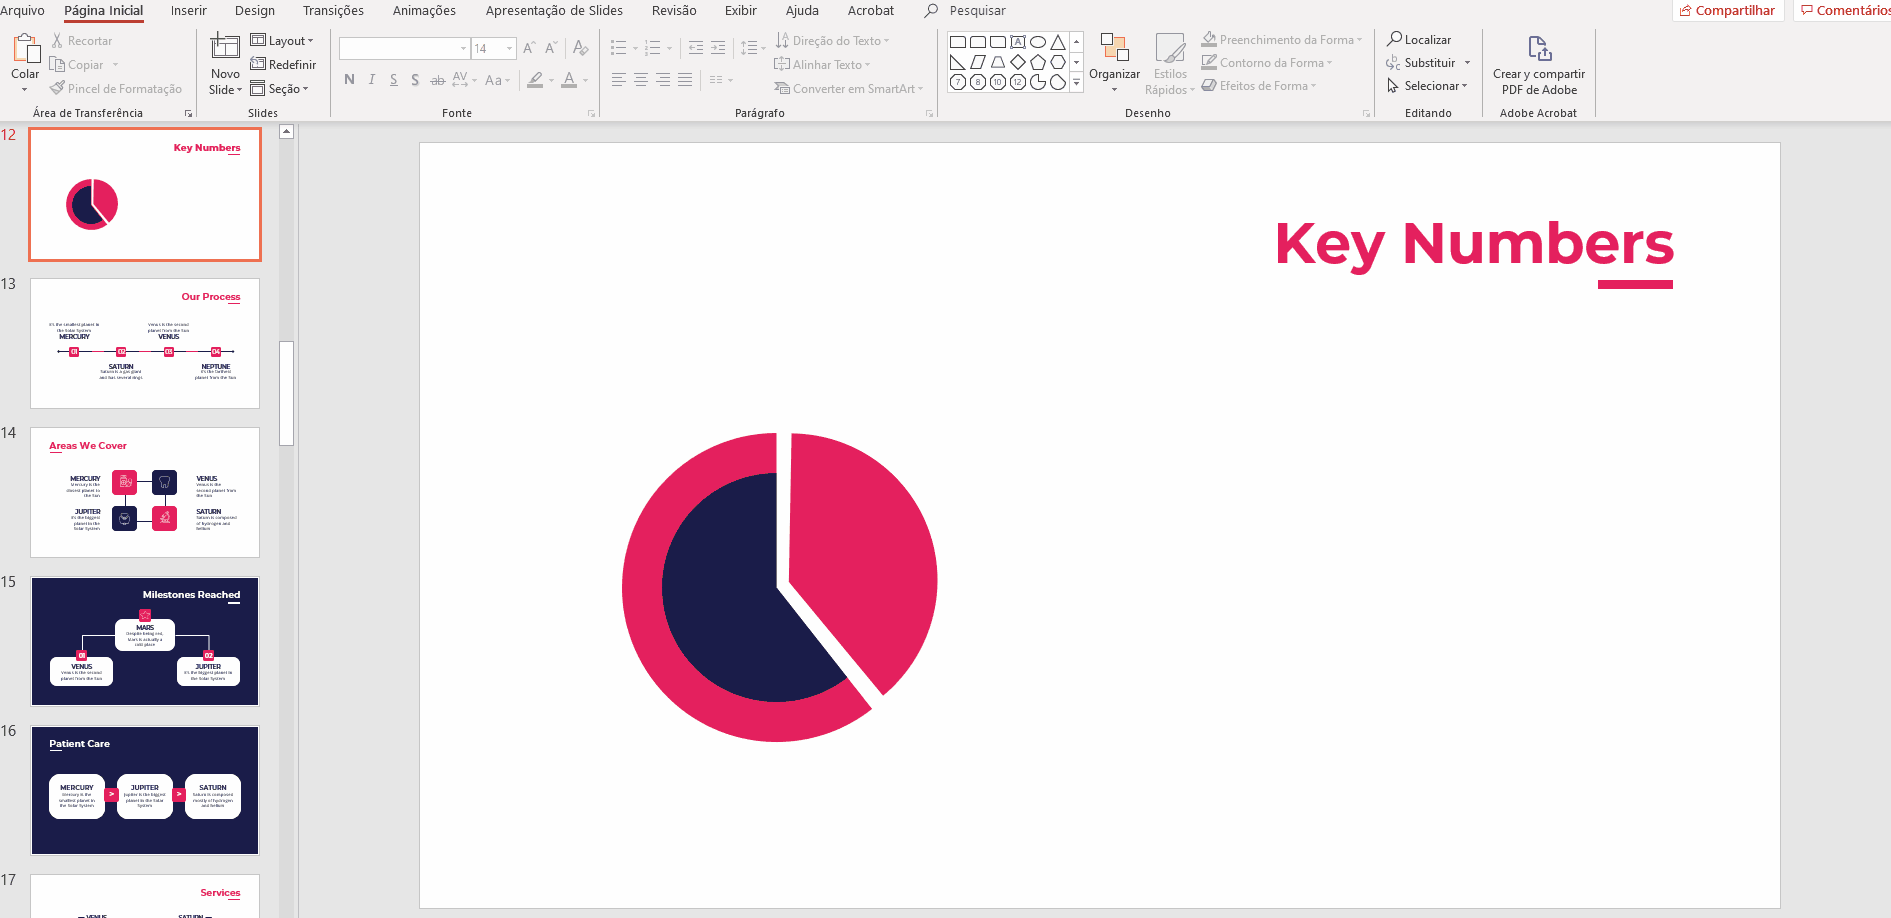The height and width of the screenshot is (918, 1891).
Task: Click the Comentários button
Action: 1843,11
